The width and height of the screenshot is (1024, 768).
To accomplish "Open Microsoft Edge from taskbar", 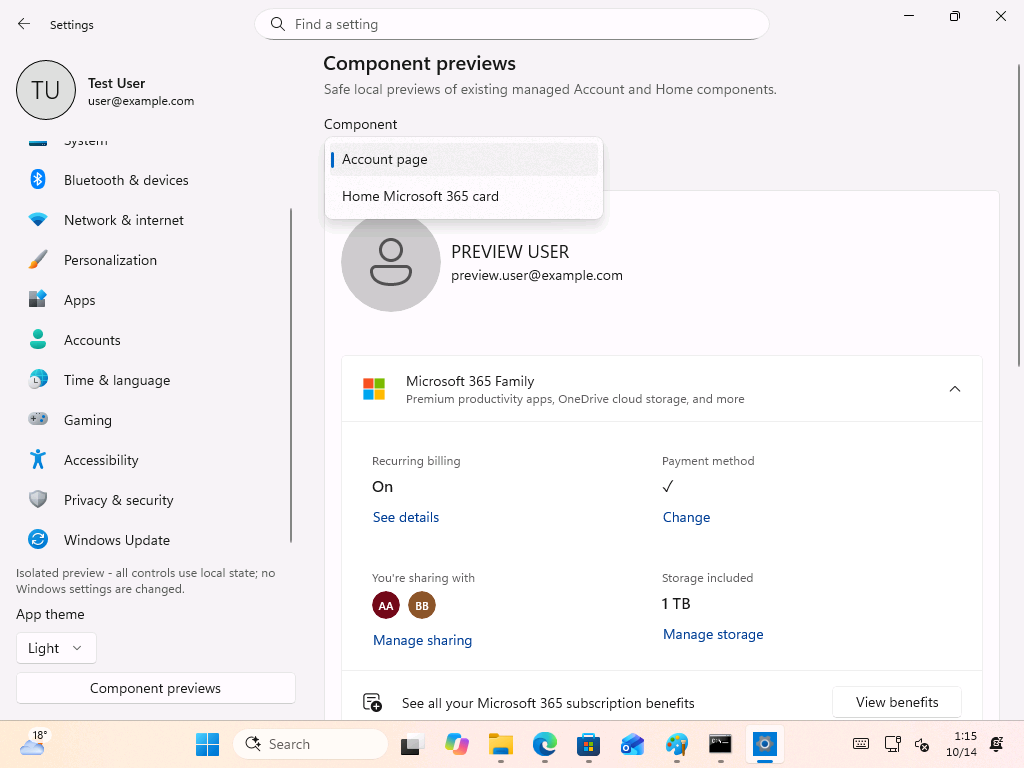I will point(545,744).
